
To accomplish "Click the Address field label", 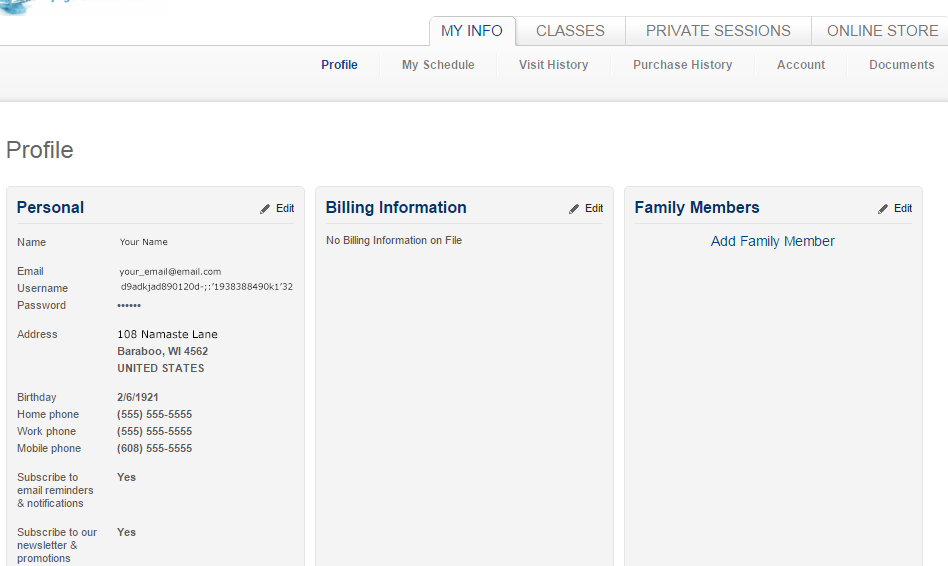I will [37, 334].
